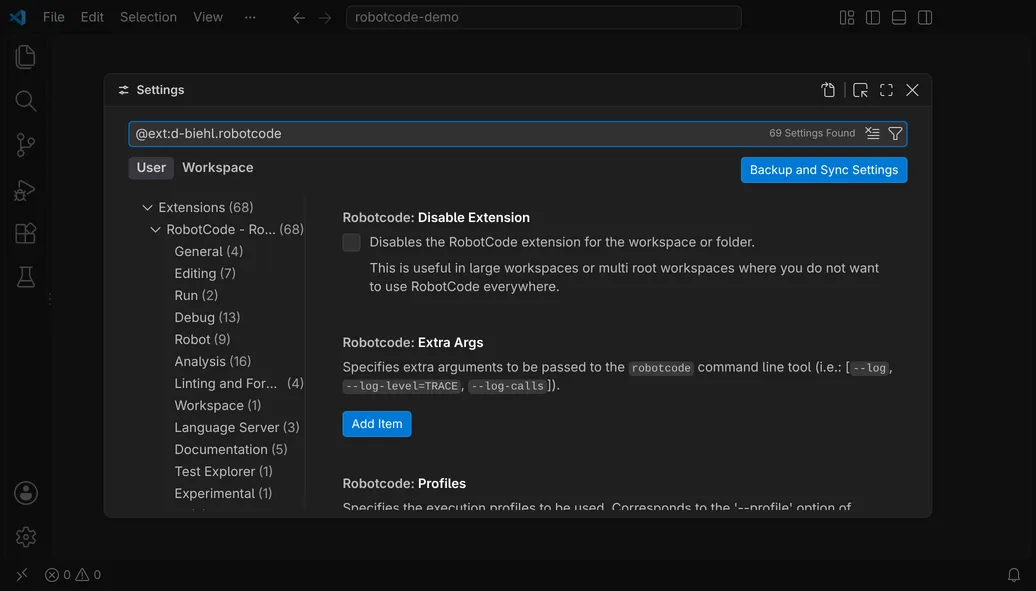This screenshot has height=591, width=1036.
Task: Close the Settings modal editor
Action: 912,90
